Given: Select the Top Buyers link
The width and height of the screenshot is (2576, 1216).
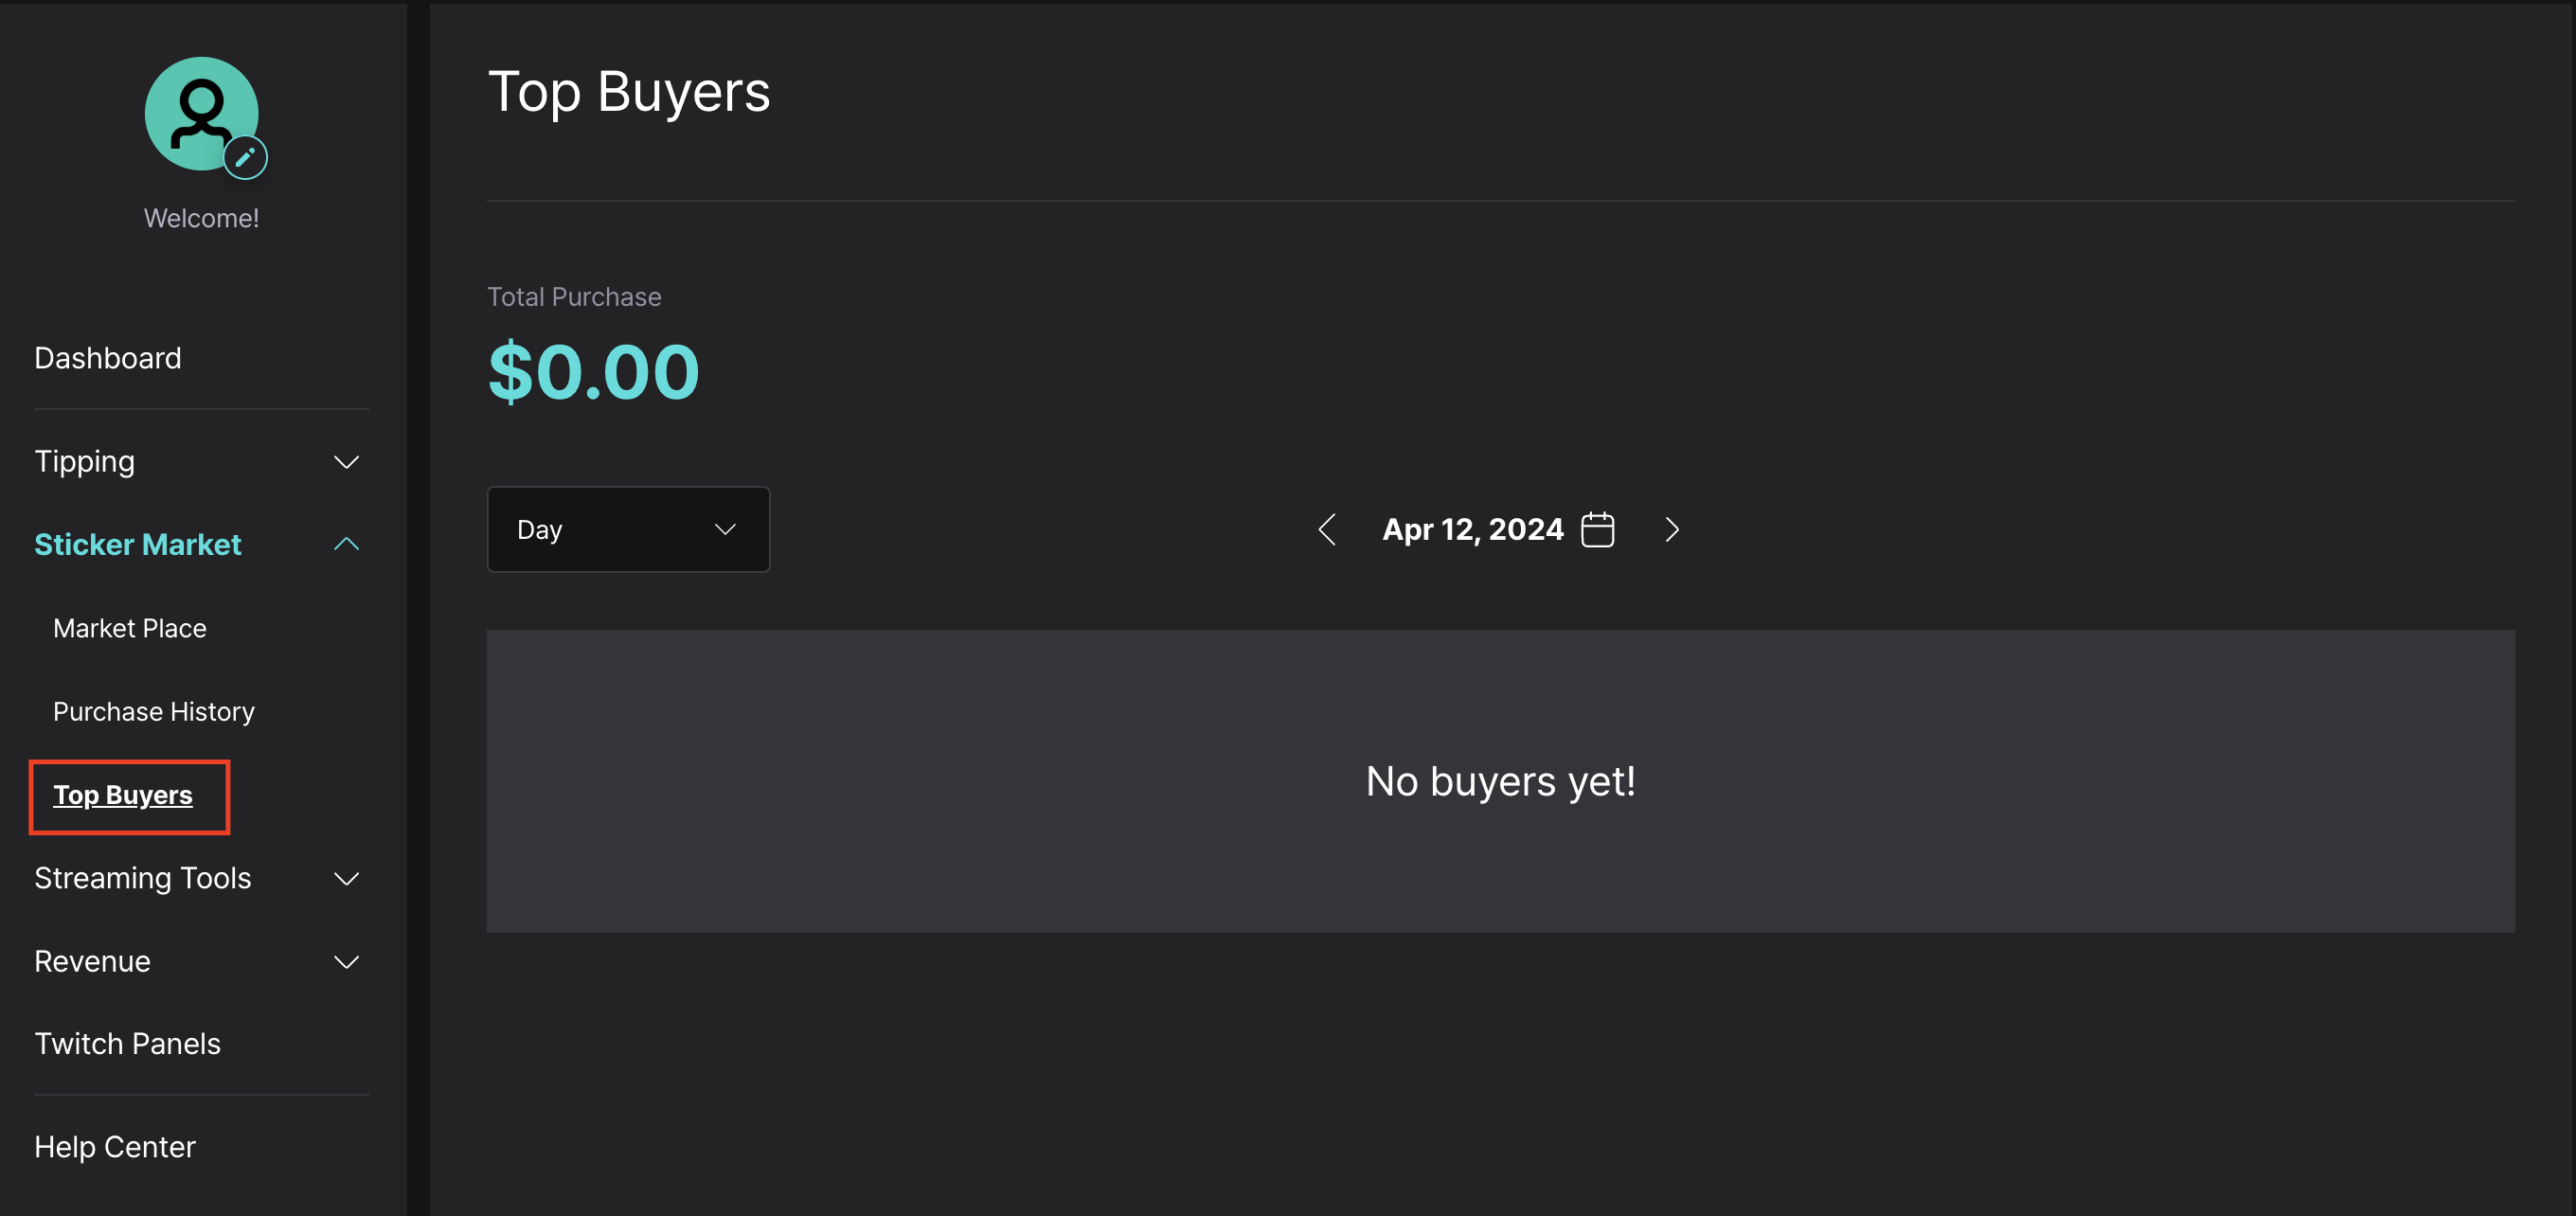Looking at the screenshot, I should pos(123,795).
